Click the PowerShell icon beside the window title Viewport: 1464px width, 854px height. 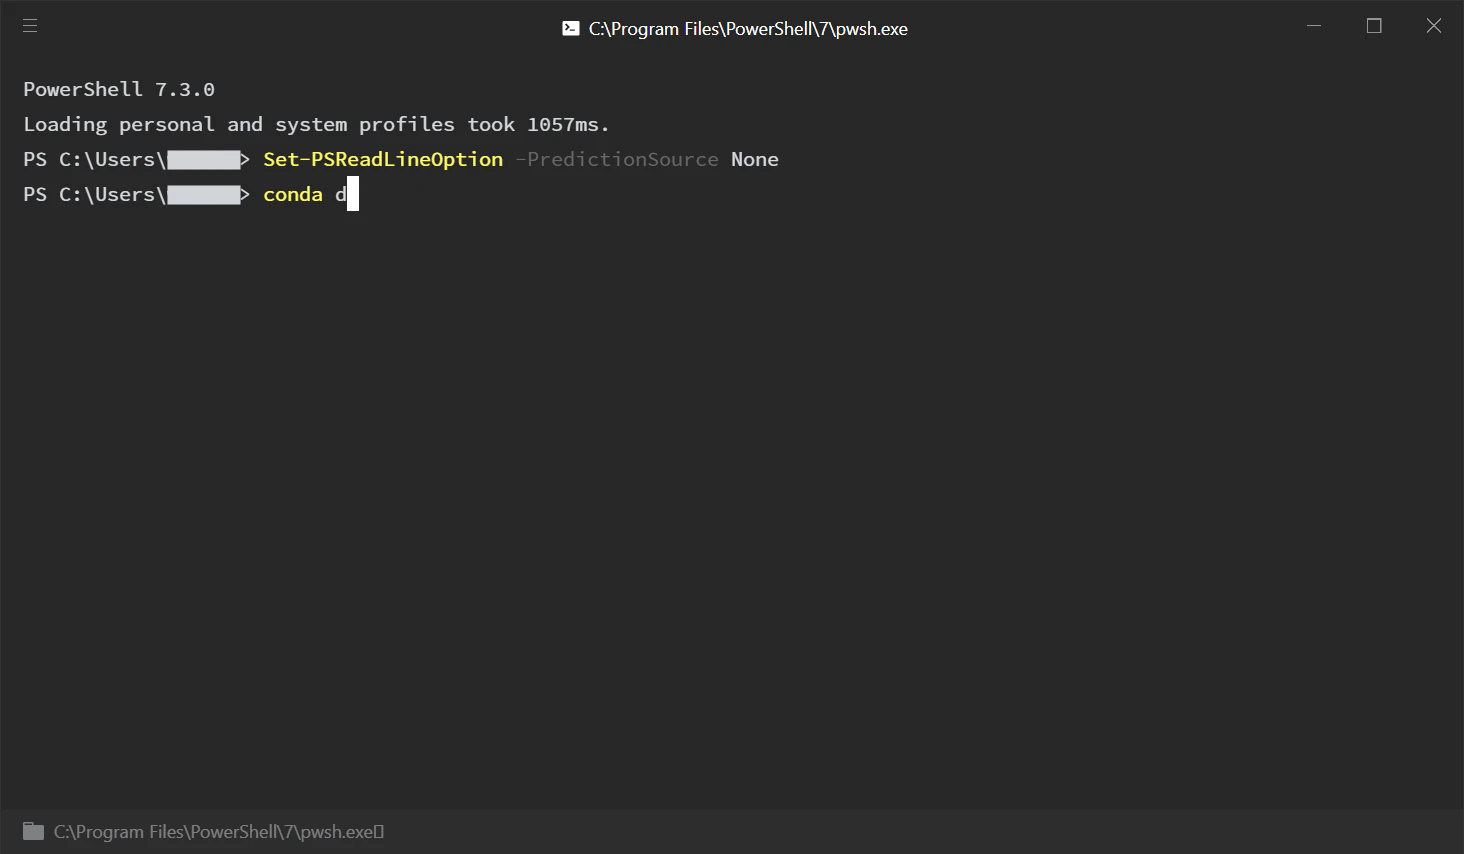[571, 29]
